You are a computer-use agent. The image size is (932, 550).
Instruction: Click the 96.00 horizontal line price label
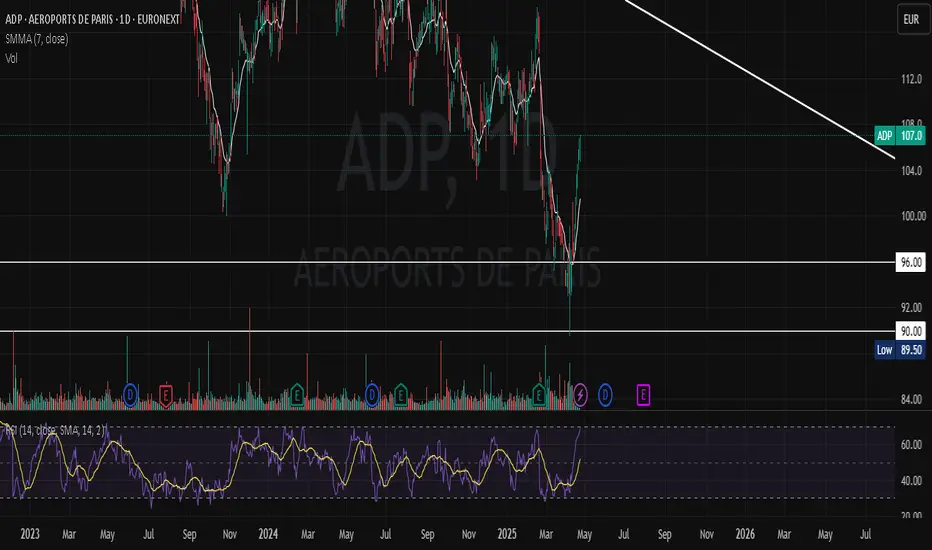[911, 262]
